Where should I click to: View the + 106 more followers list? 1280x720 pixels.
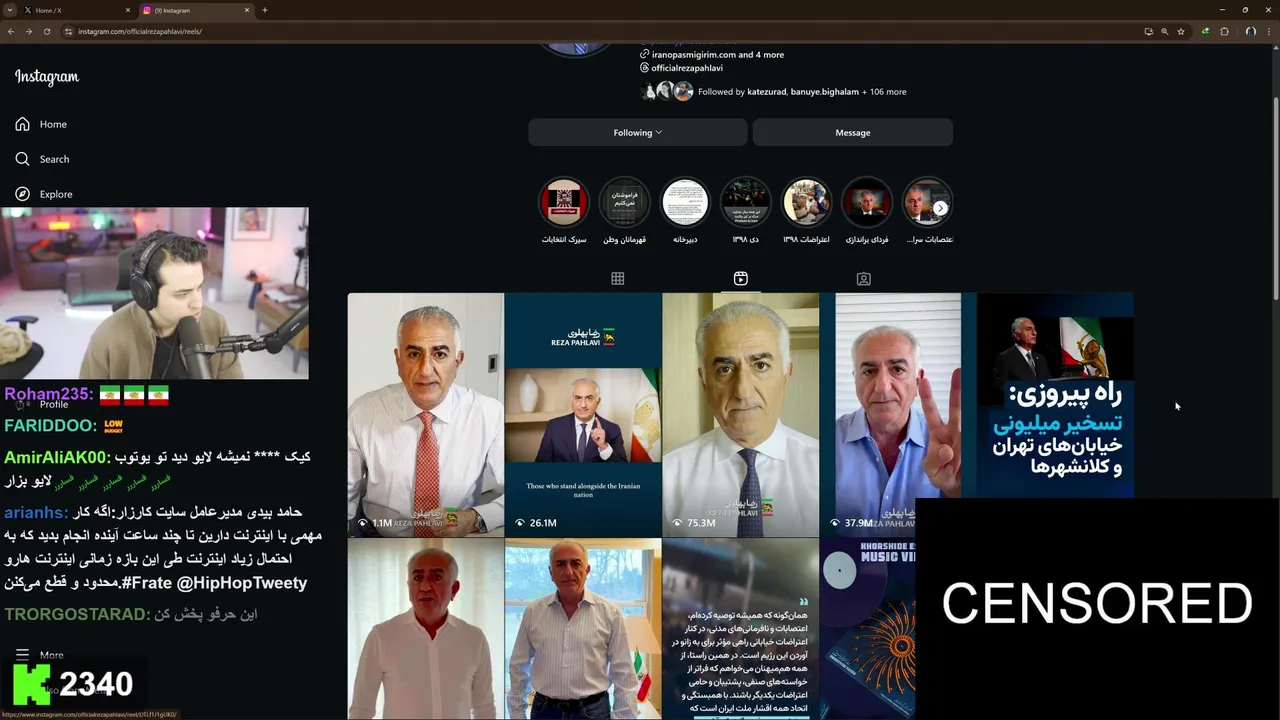tap(884, 92)
